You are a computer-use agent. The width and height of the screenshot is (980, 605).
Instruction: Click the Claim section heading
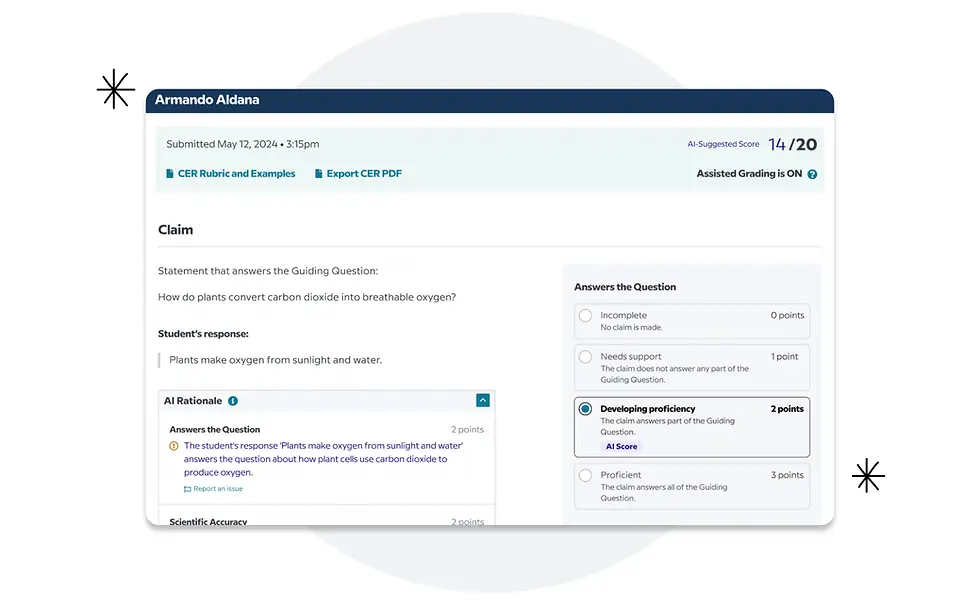coord(176,230)
